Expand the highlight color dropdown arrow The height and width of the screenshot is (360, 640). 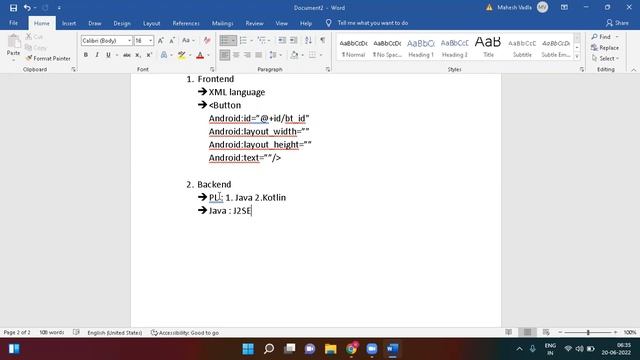pos(190,55)
